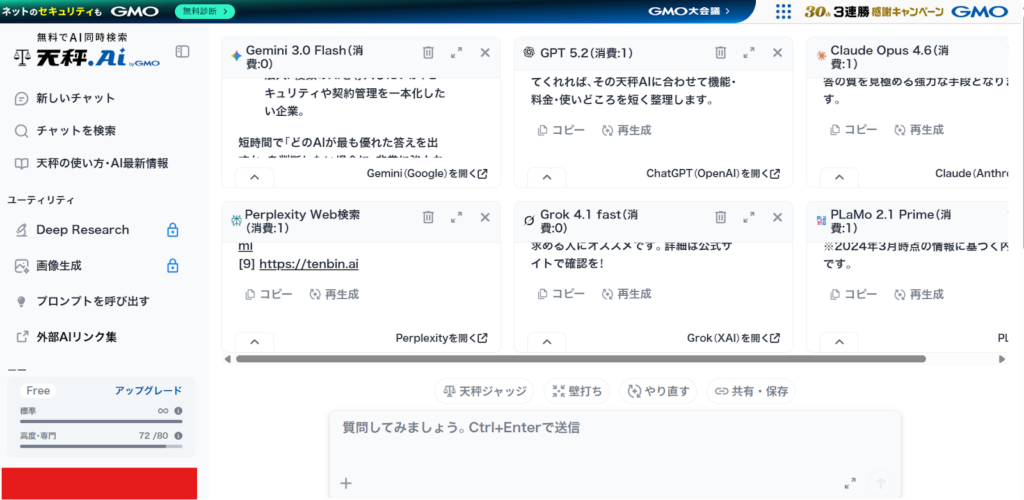Open 天秤の使い方・AI最新情報
Image resolution: width=1024 pixels, height=500 pixels.
pos(91,163)
